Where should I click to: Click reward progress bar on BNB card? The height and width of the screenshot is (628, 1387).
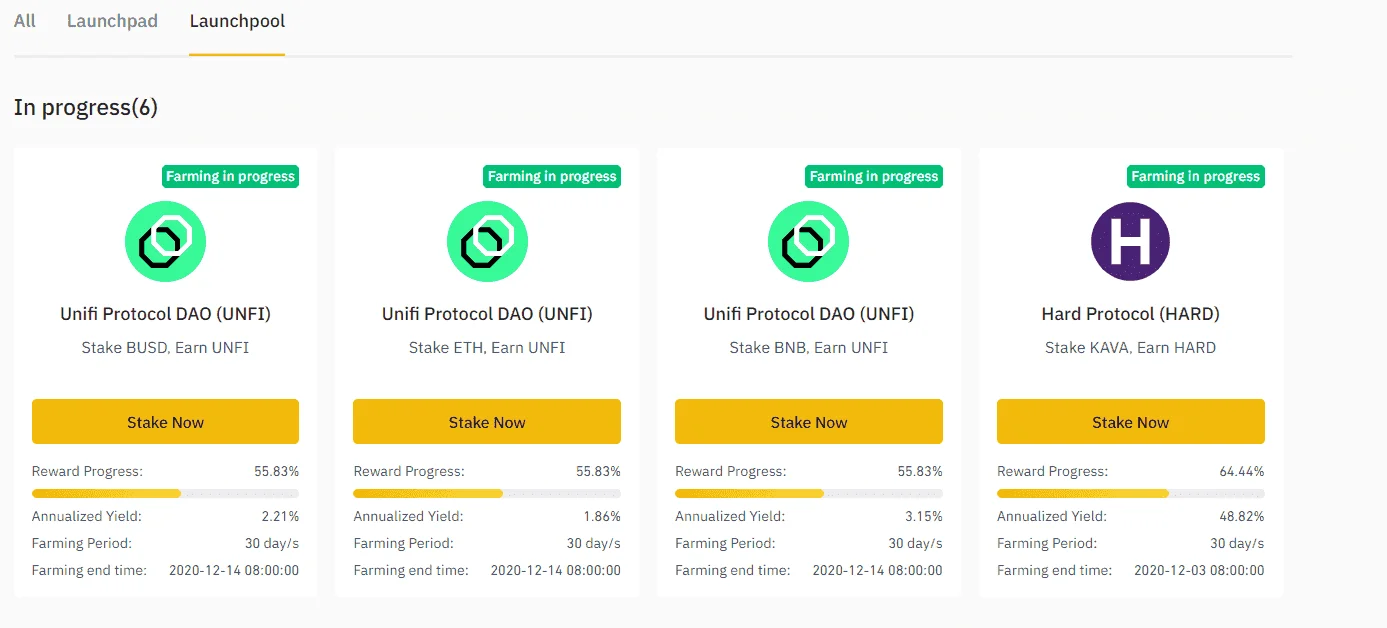(809, 493)
